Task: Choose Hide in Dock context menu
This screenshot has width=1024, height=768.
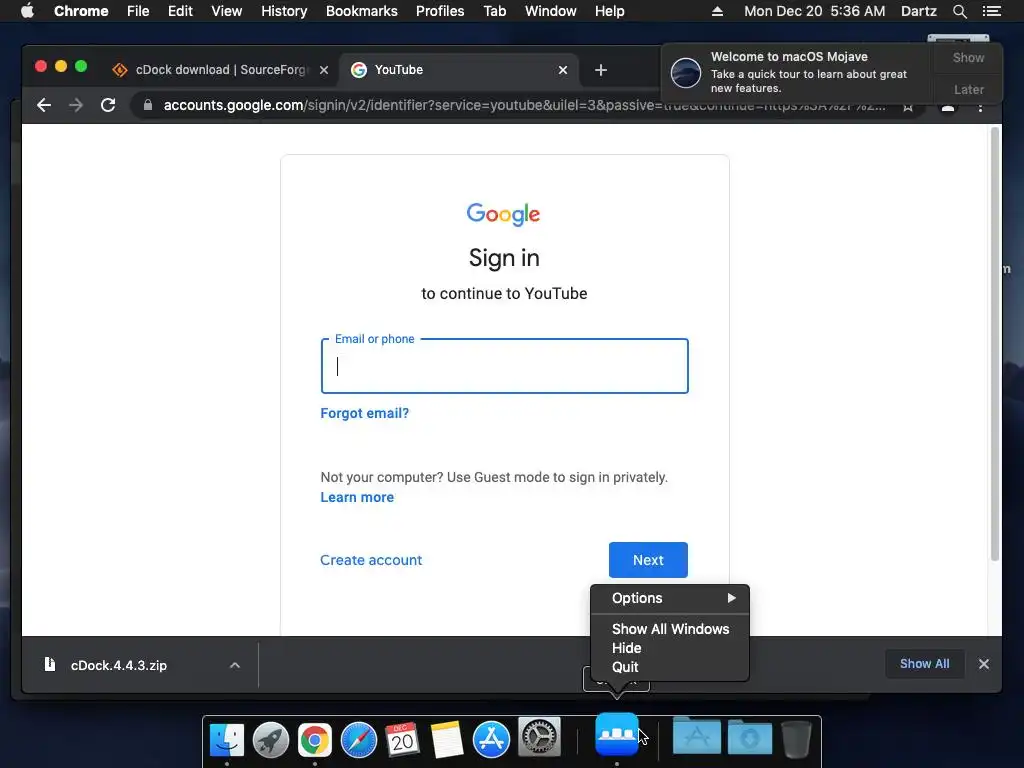Action: [670, 648]
